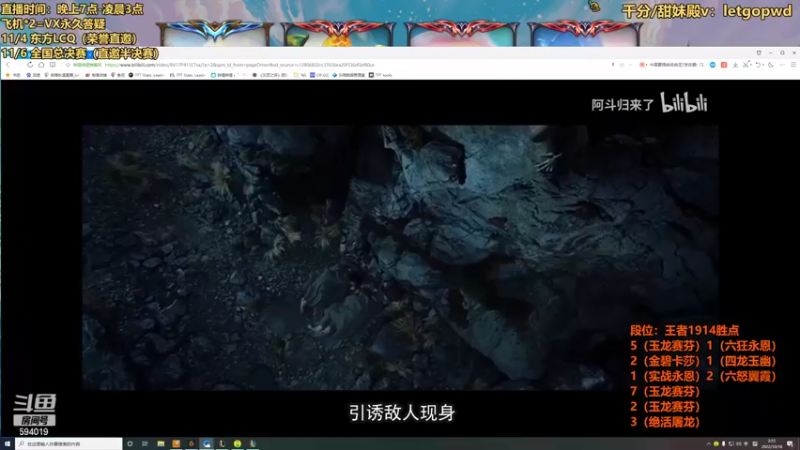Open Cortana circle icon on taskbar
800x450 pixels.
tap(130, 444)
